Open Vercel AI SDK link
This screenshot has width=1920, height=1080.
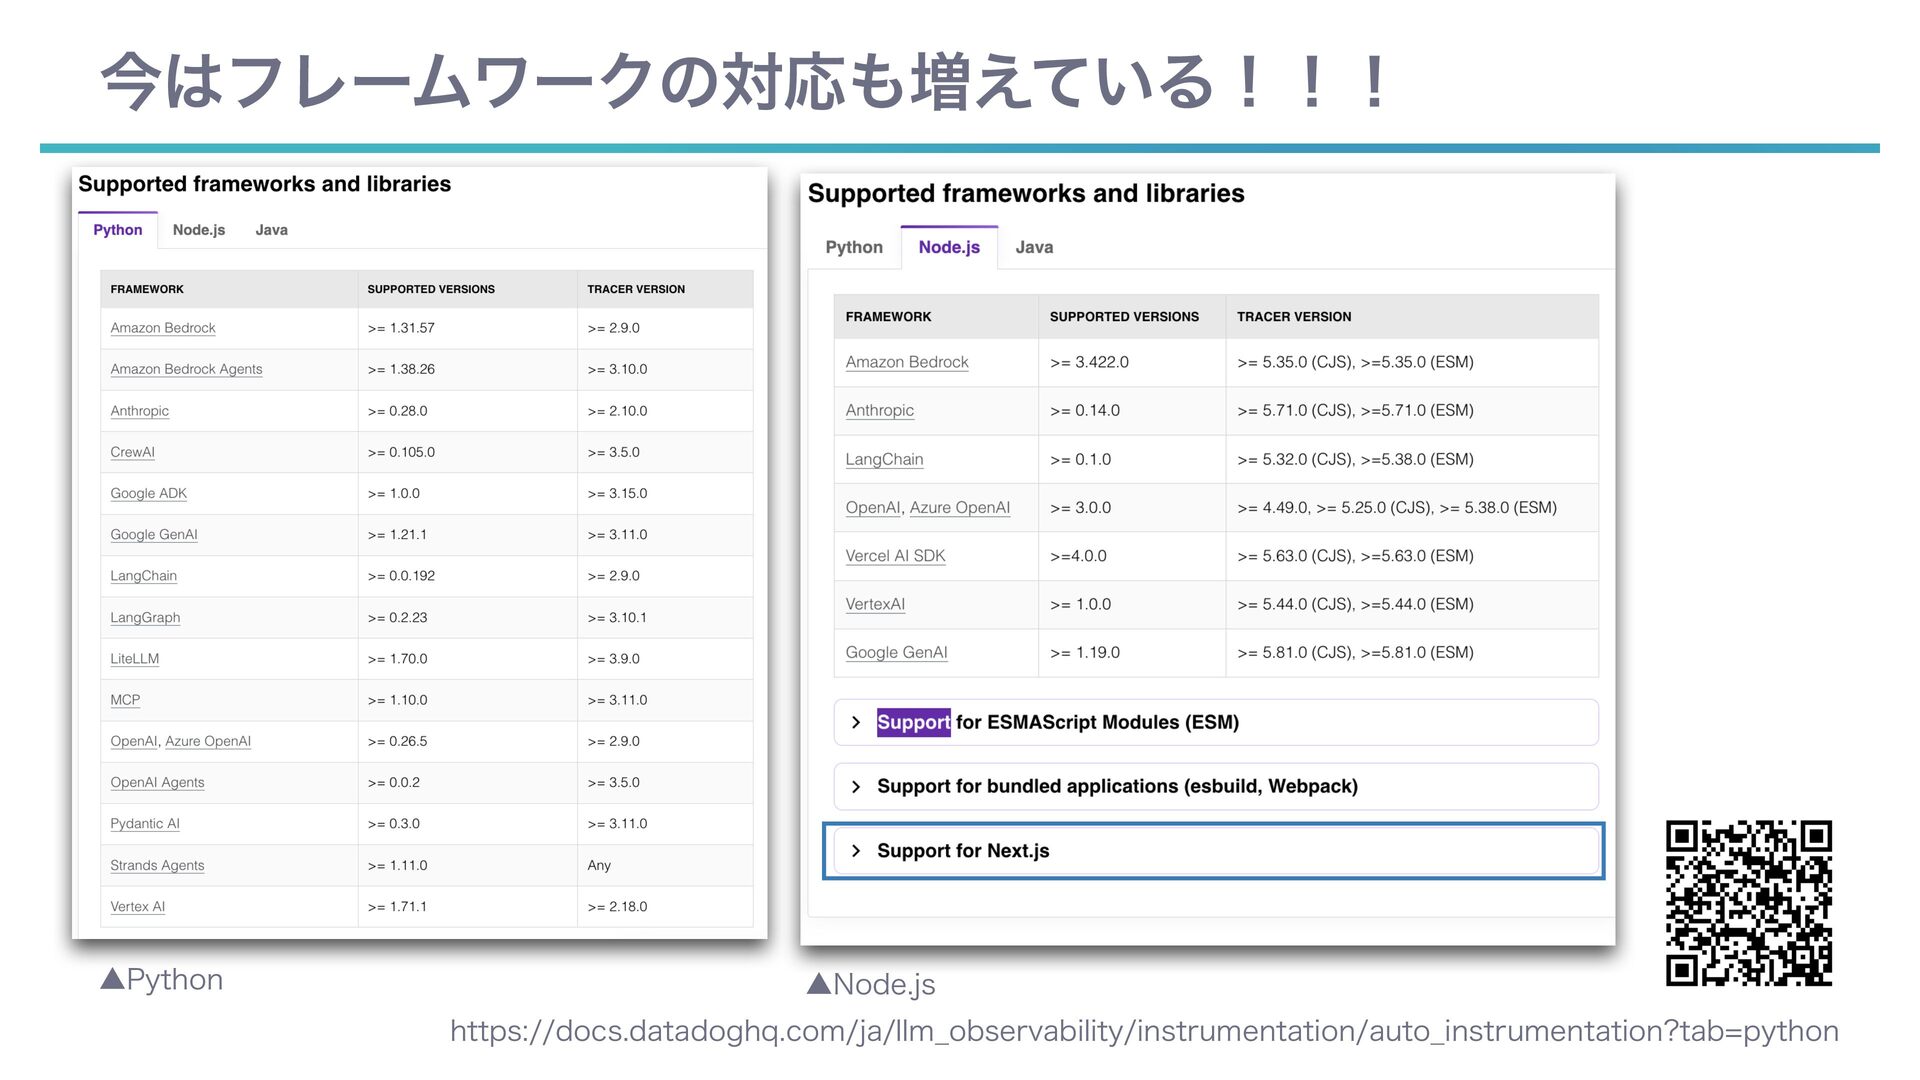[x=895, y=556]
